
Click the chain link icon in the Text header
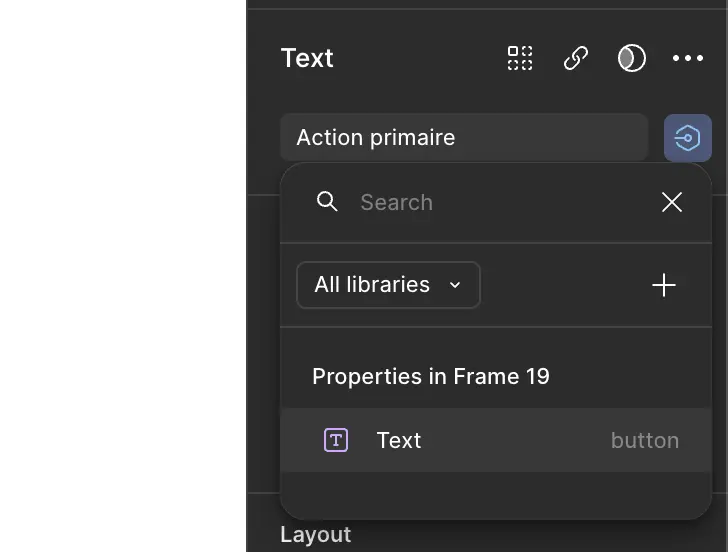576,58
